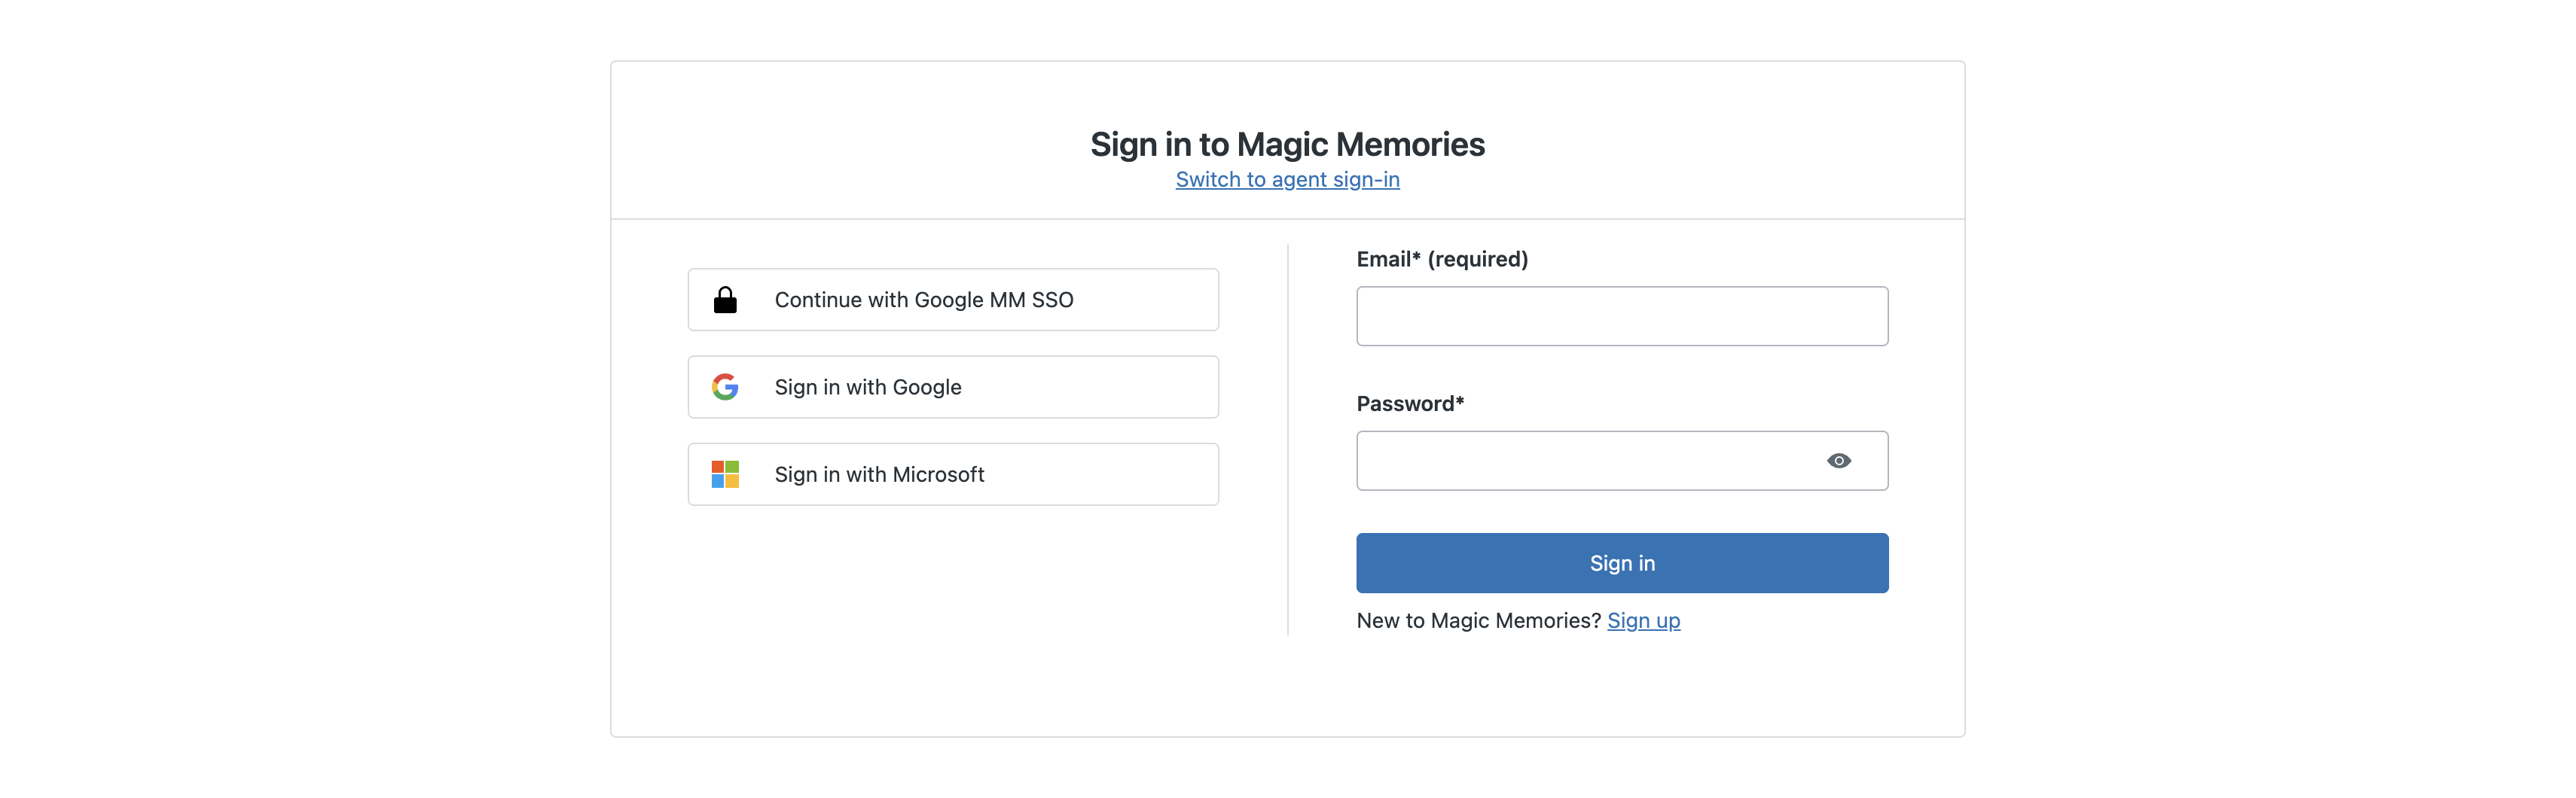Open the Sign up link
The image size is (2576, 798).
coord(1643,621)
